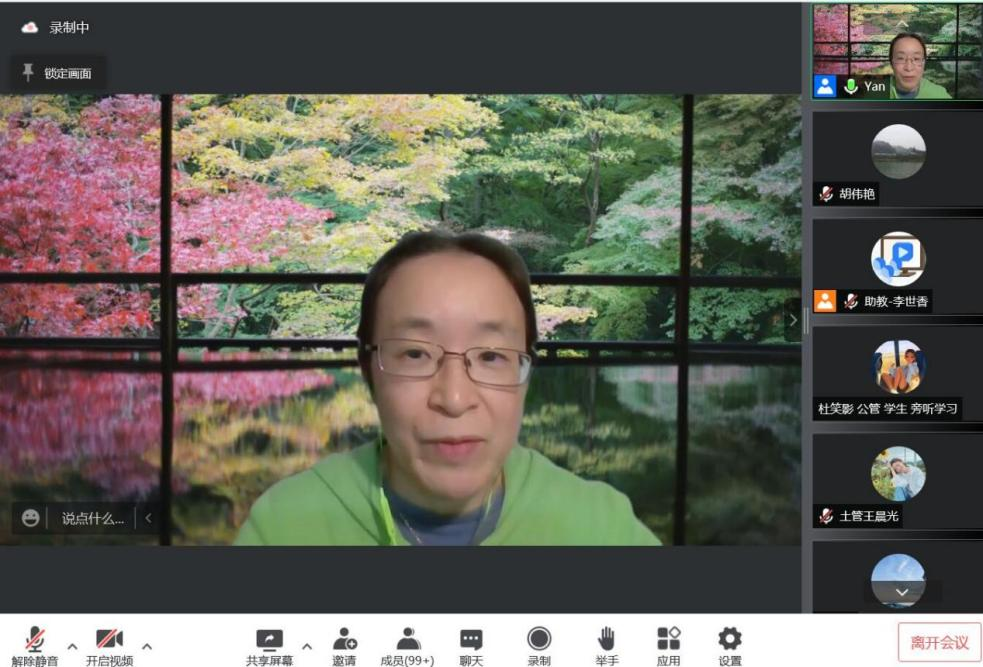
Task: Click the invite (邀请) icon
Action: tap(344, 640)
